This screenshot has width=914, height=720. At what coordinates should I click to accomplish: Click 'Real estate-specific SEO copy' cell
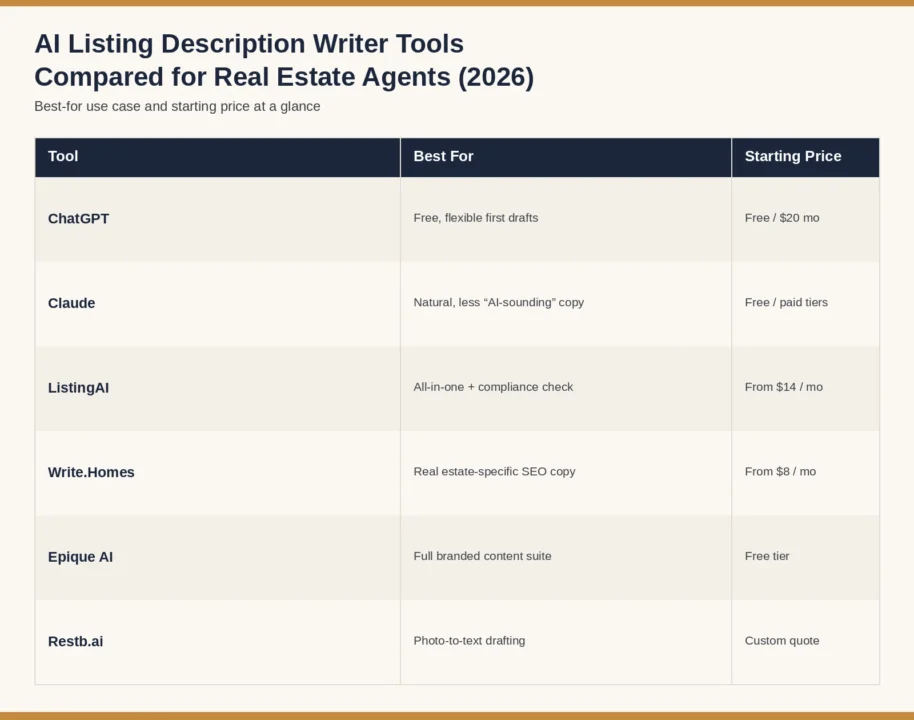point(566,473)
